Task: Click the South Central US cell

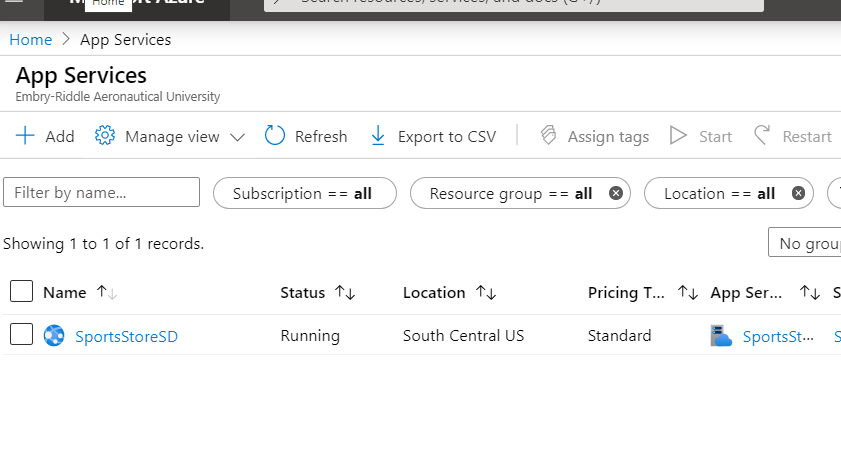Action: pos(463,336)
